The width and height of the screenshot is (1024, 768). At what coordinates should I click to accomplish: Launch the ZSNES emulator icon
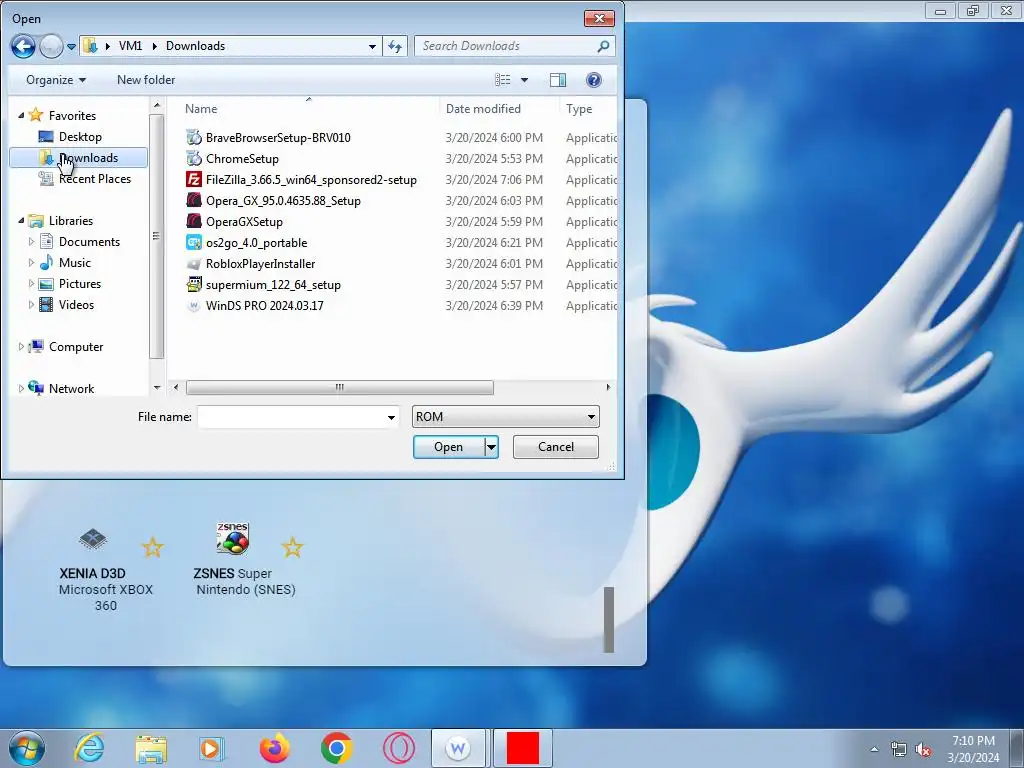pos(232,538)
